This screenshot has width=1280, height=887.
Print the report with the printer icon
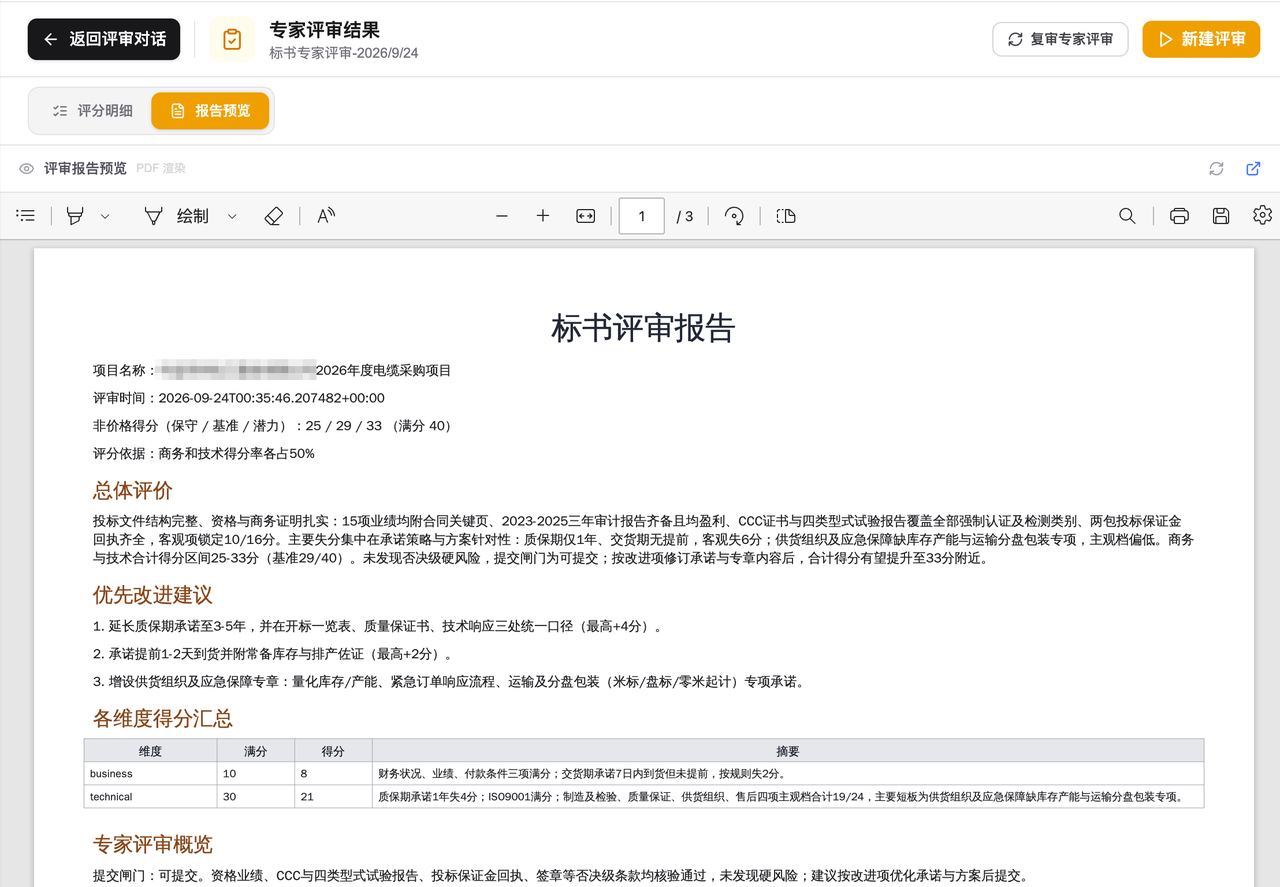(1179, 216)
